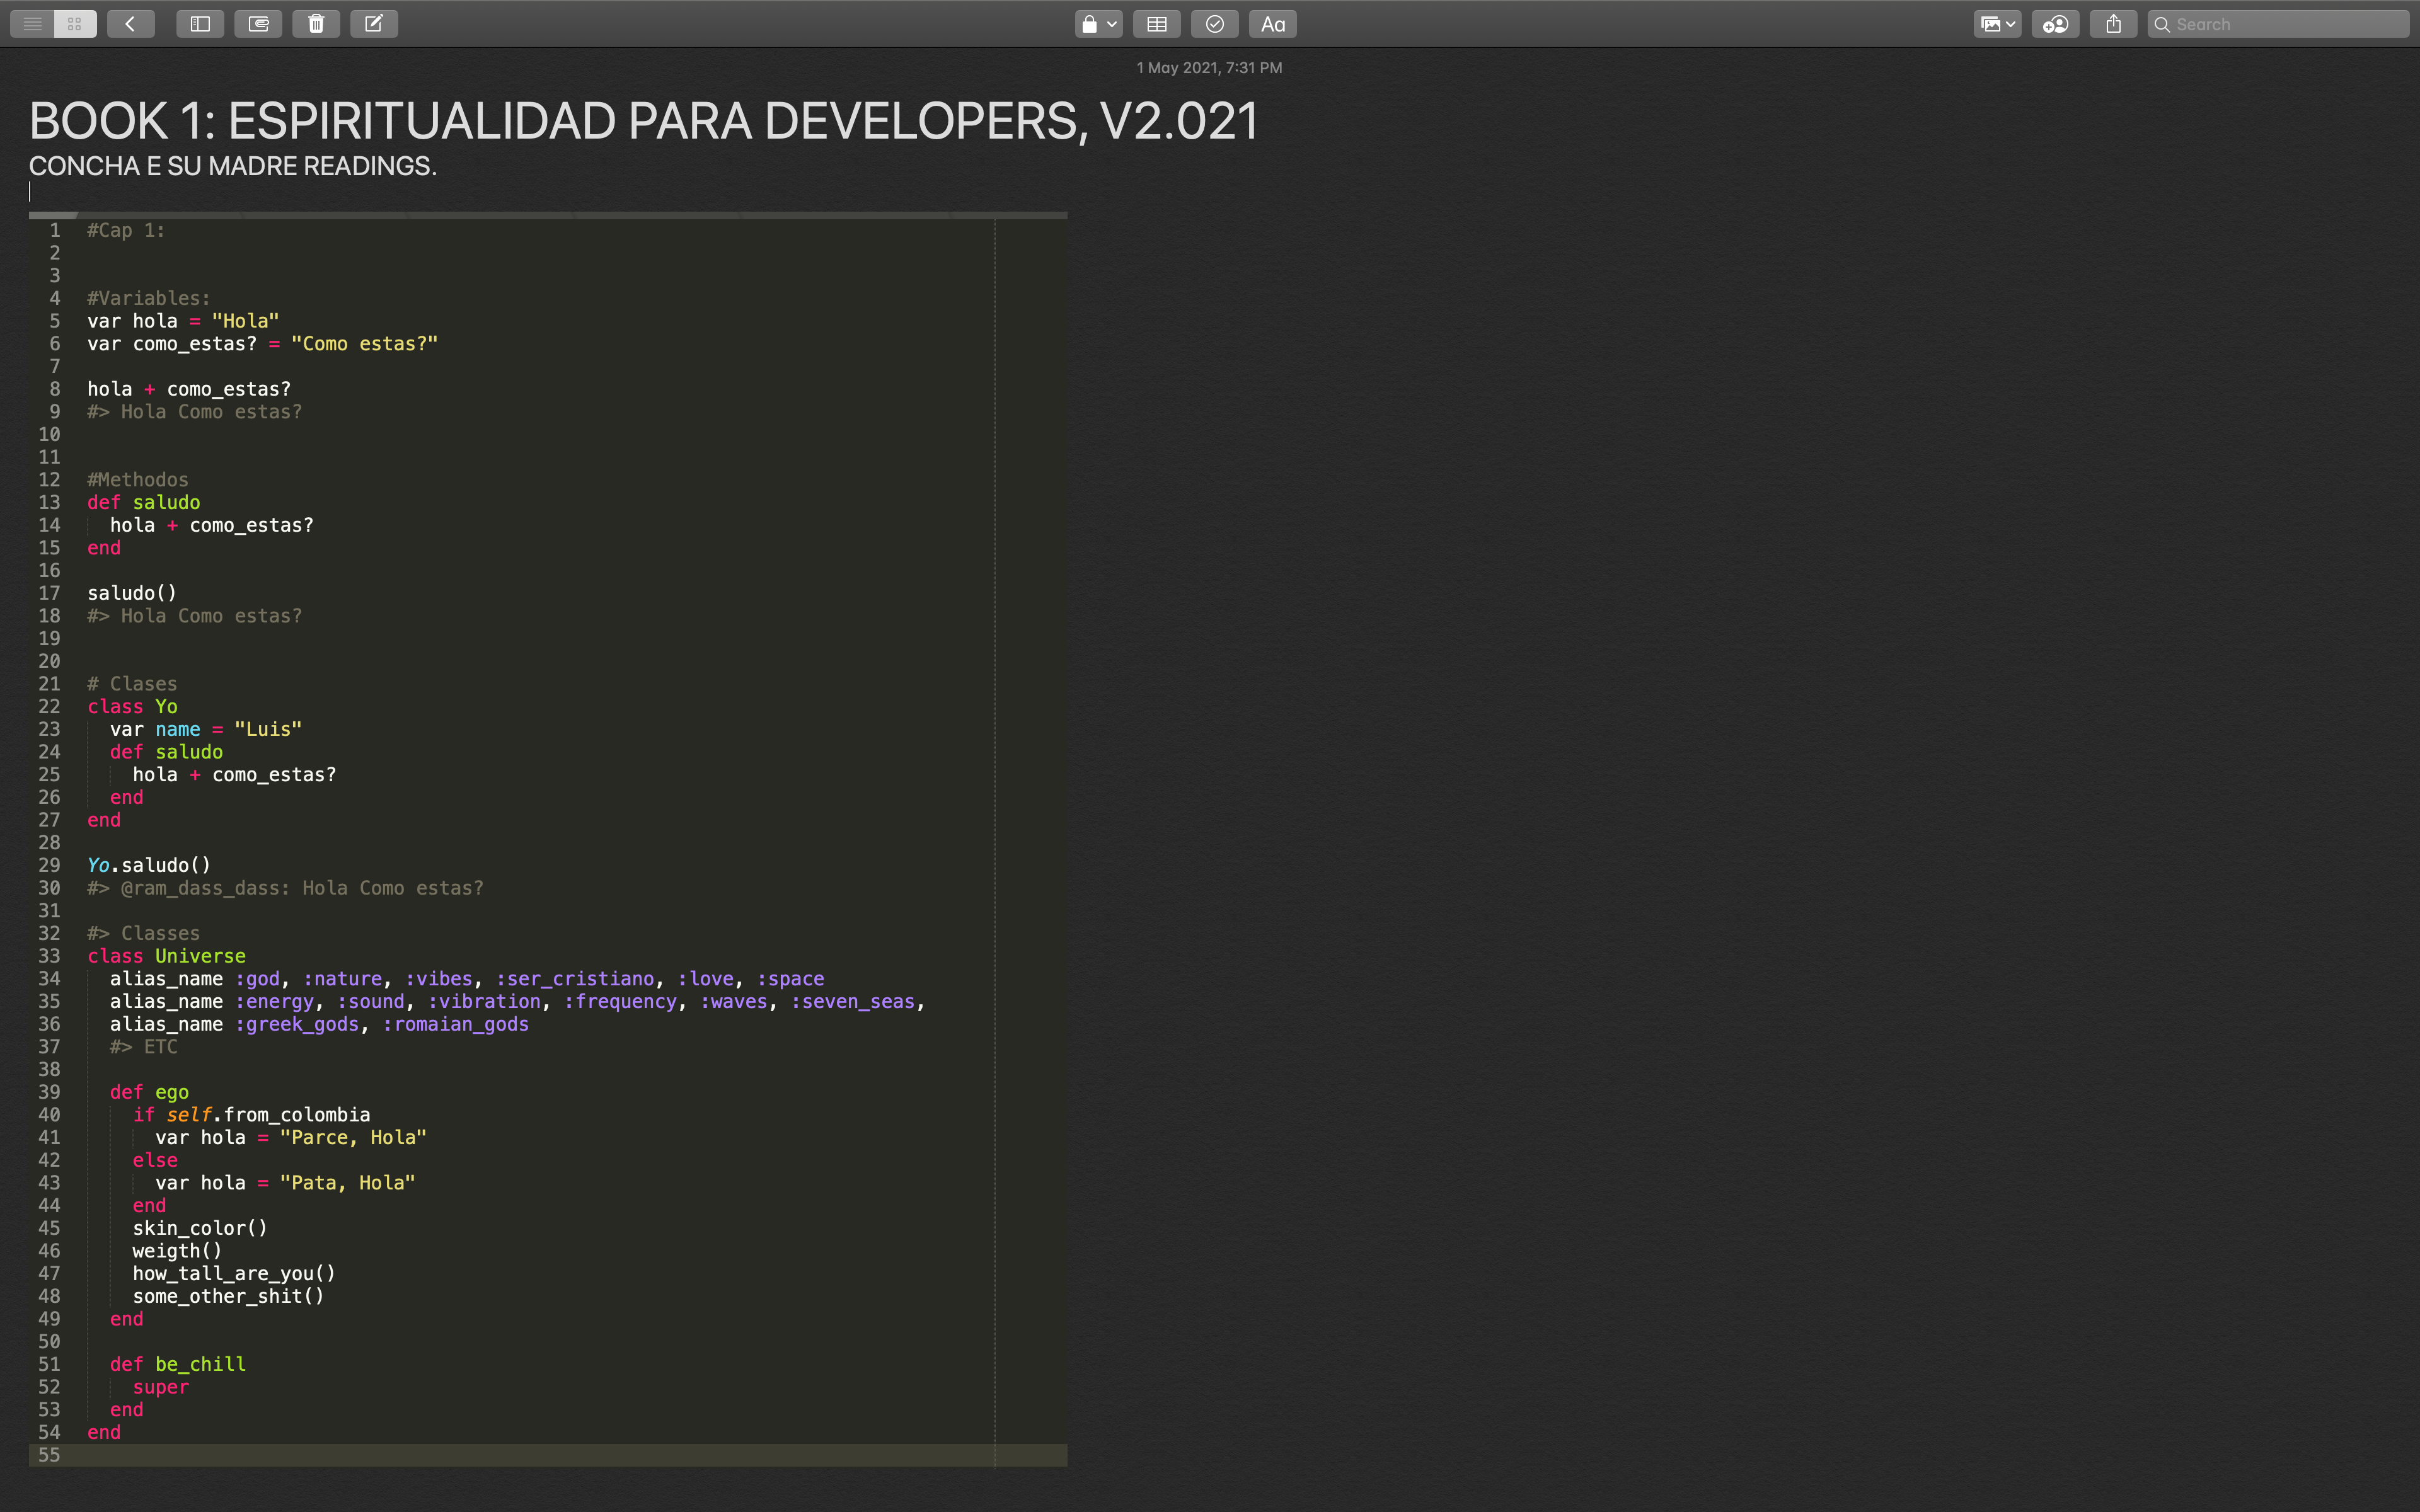
Task: Click the title 'BOOK 1: ESPIRITUALIDAD PARA DEVELOPERS'
Action: point(558,122)
